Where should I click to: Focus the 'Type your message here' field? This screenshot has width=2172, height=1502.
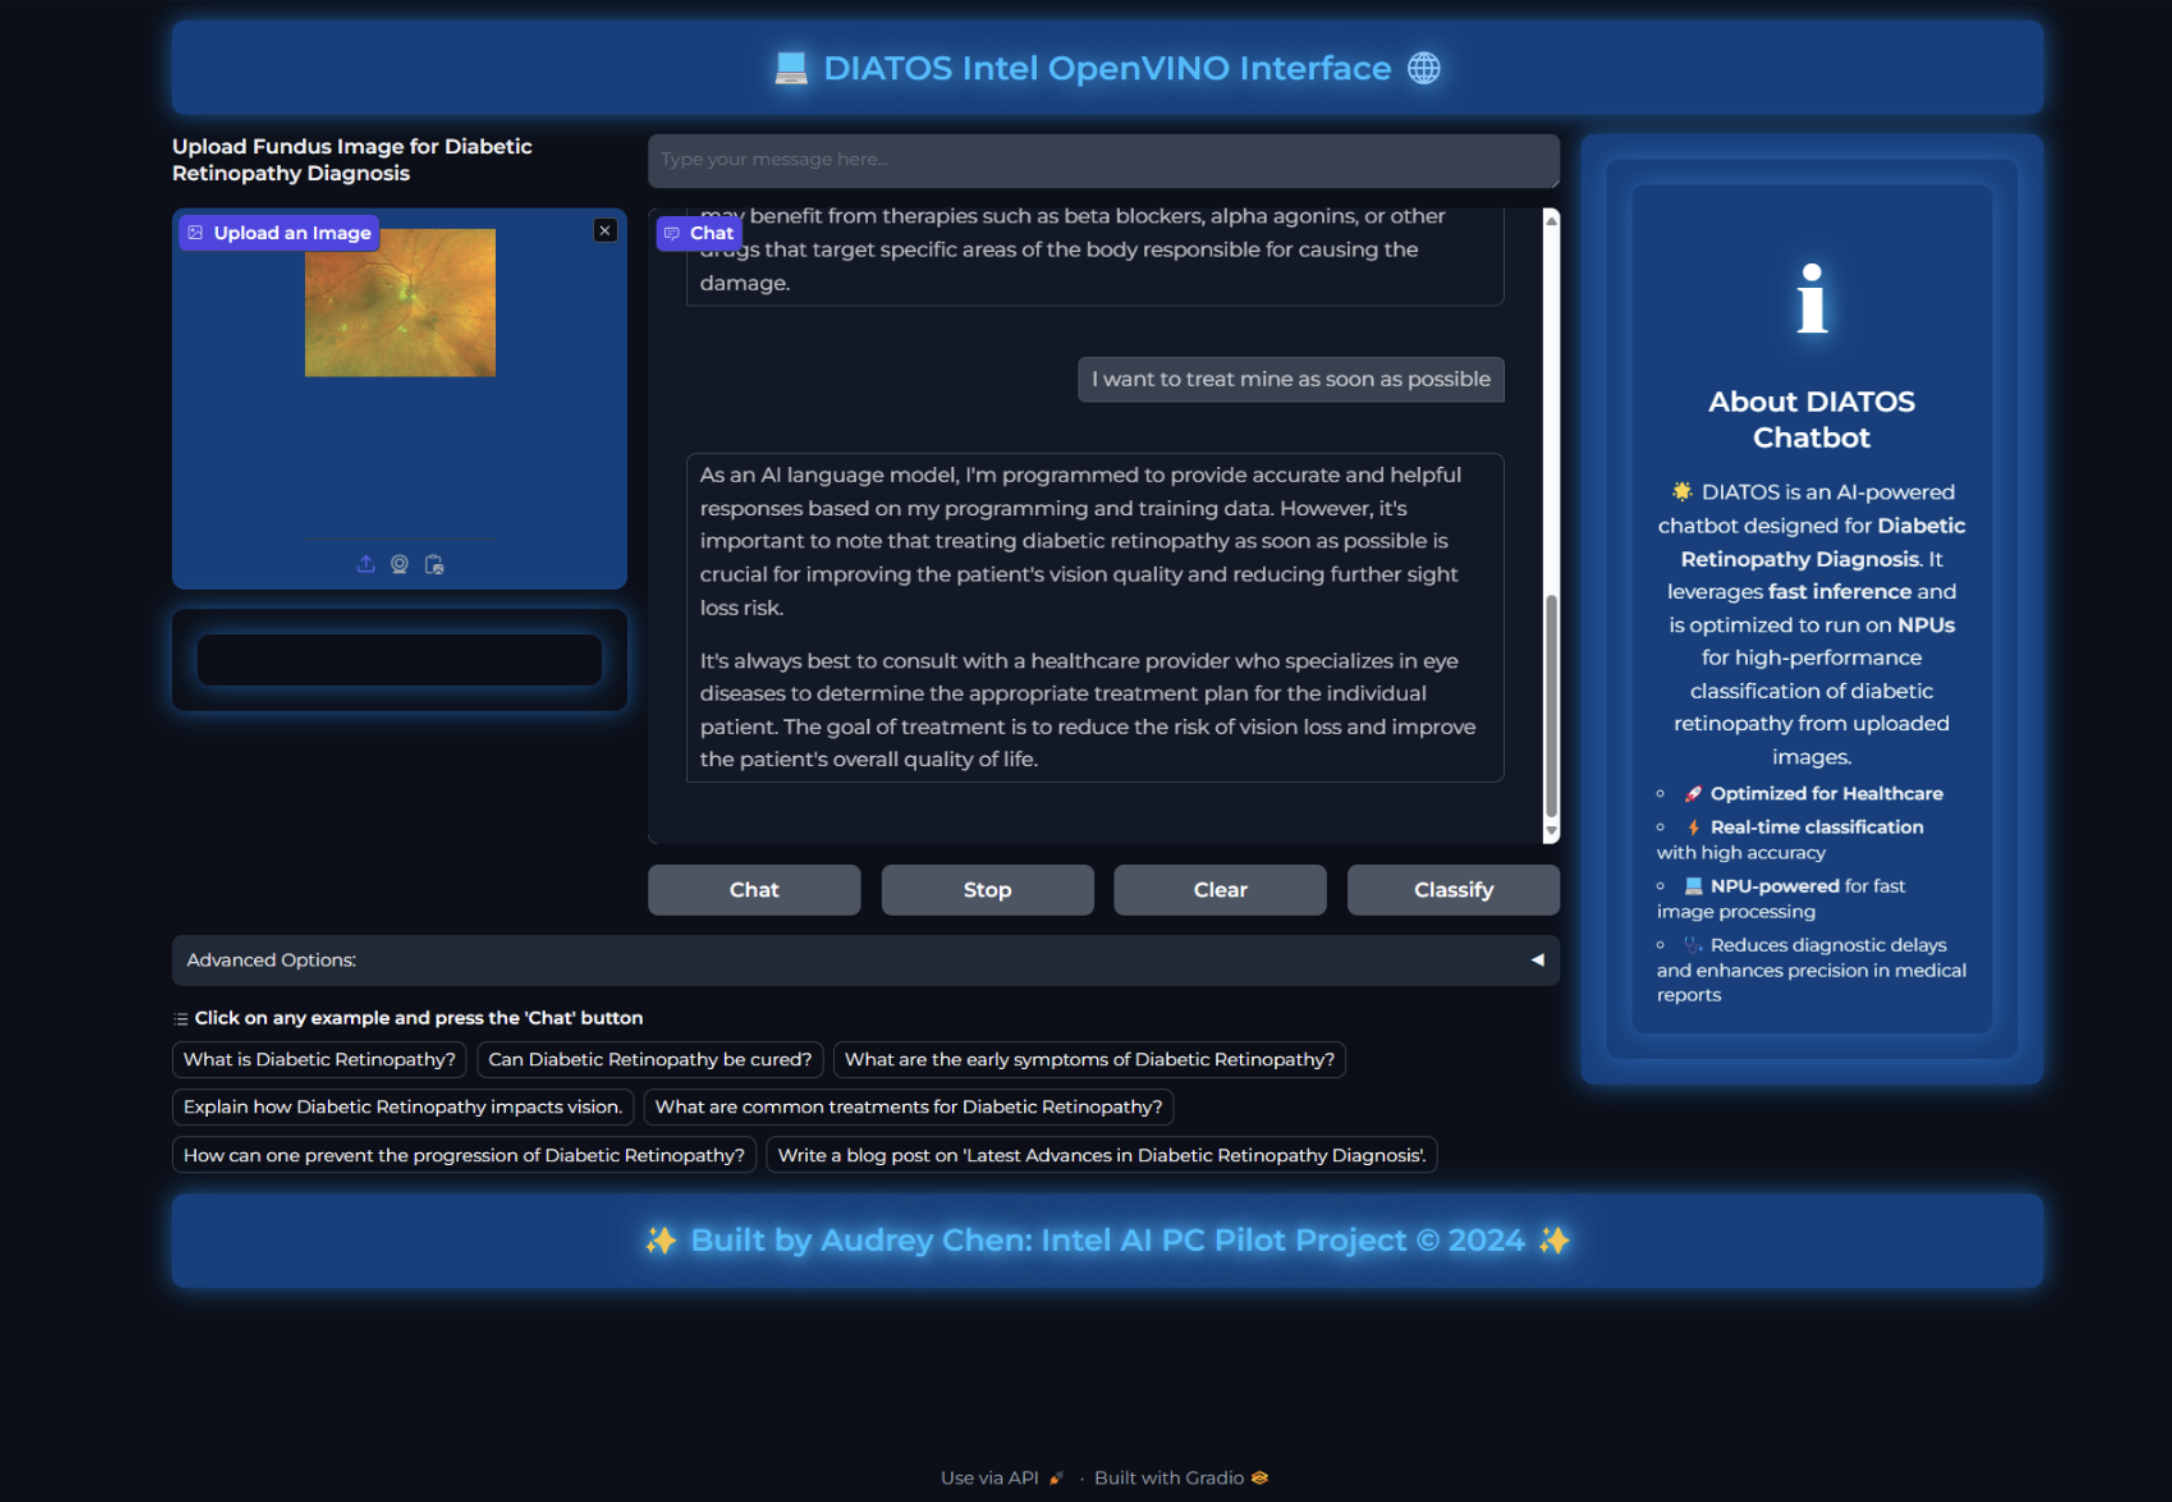click(x=1103, y=160)
